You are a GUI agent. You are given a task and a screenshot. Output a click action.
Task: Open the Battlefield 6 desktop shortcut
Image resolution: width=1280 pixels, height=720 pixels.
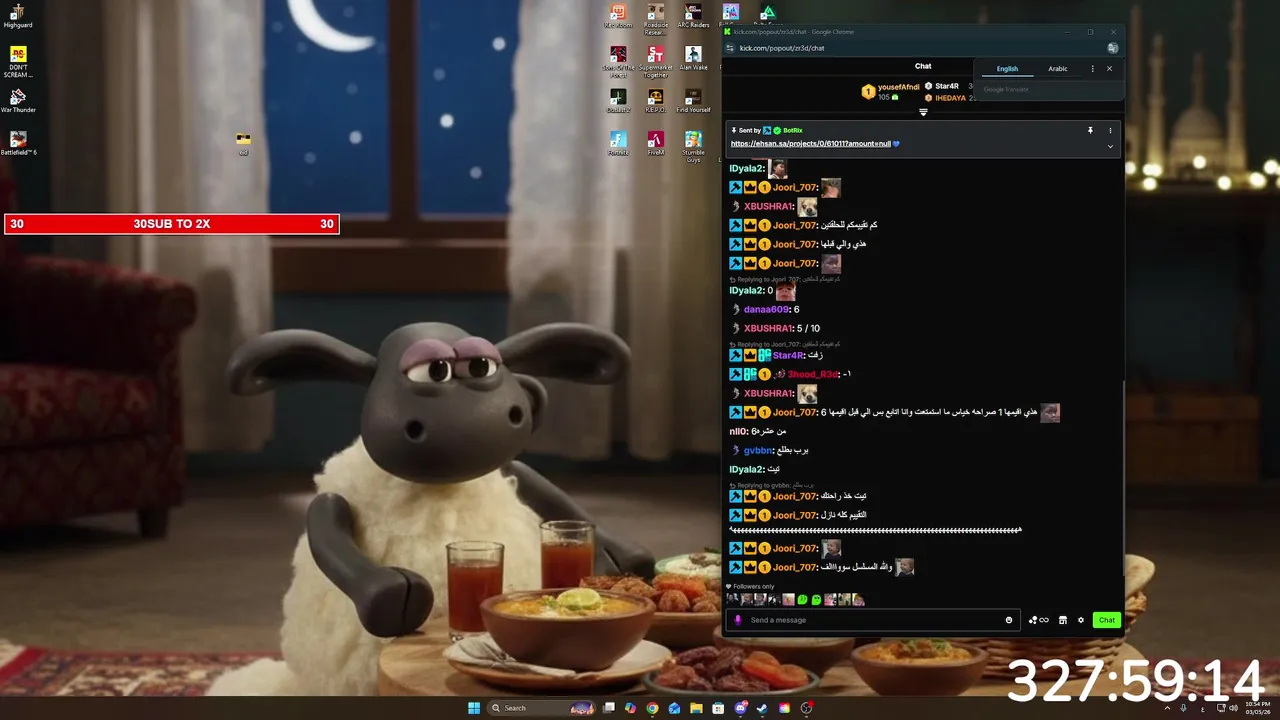tap(18, 143)
